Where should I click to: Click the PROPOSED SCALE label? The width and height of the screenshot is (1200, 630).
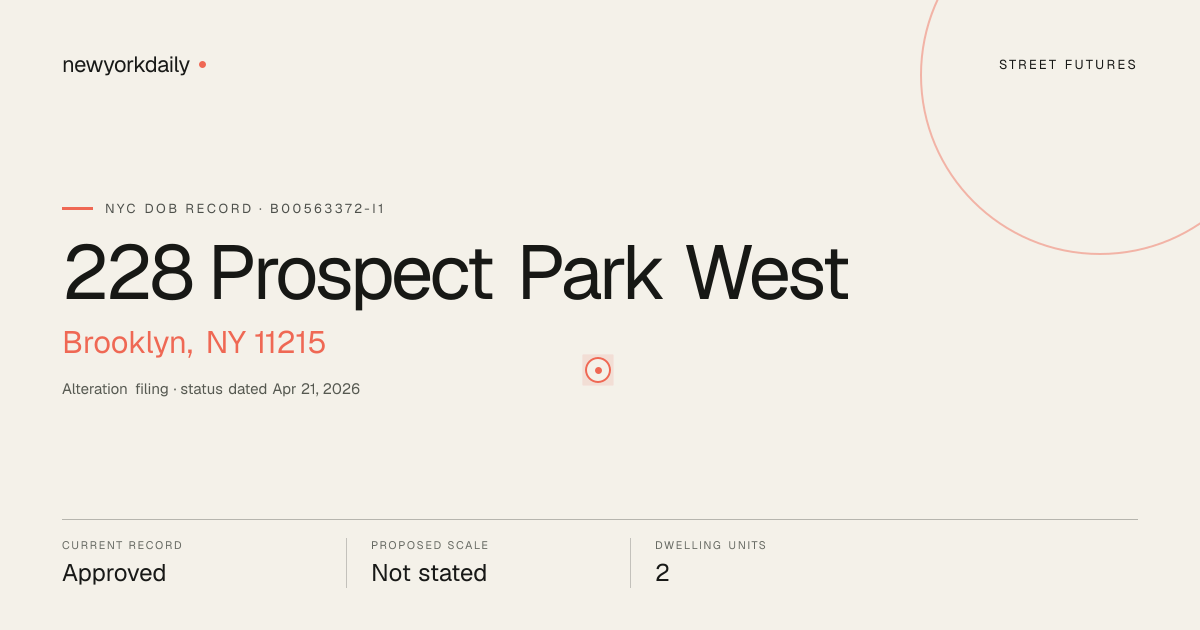click(430, 546)
